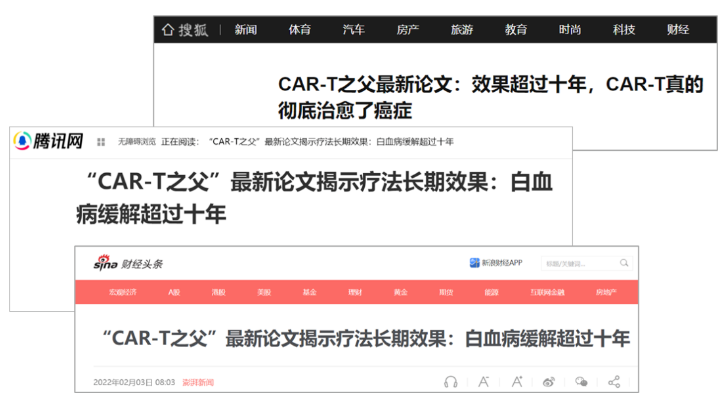Click the Sina 财经头条 logo
Image resolution: width=725 pixels, height=403 pixels.
point(127,263)
